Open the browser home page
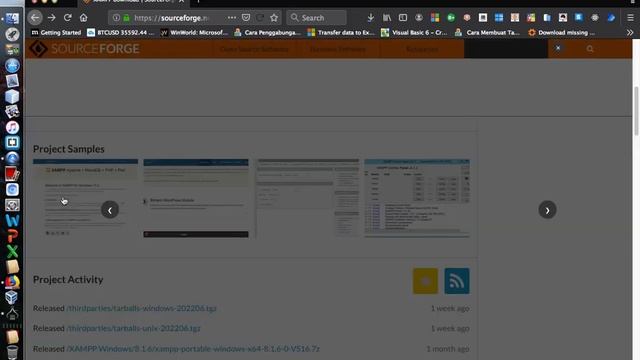This screenshot has width=640, height=360. pyautogui.click(x=84, y=18)
